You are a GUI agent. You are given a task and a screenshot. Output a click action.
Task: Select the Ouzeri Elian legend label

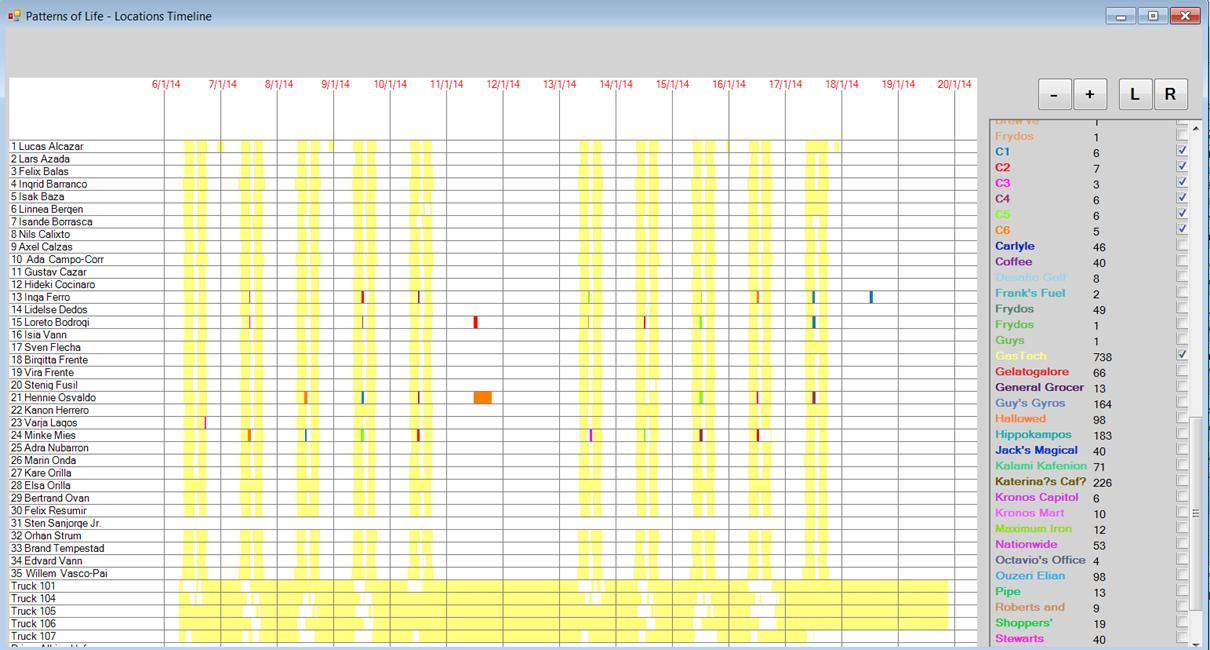pyautogui.click(x=1030, y=576)
